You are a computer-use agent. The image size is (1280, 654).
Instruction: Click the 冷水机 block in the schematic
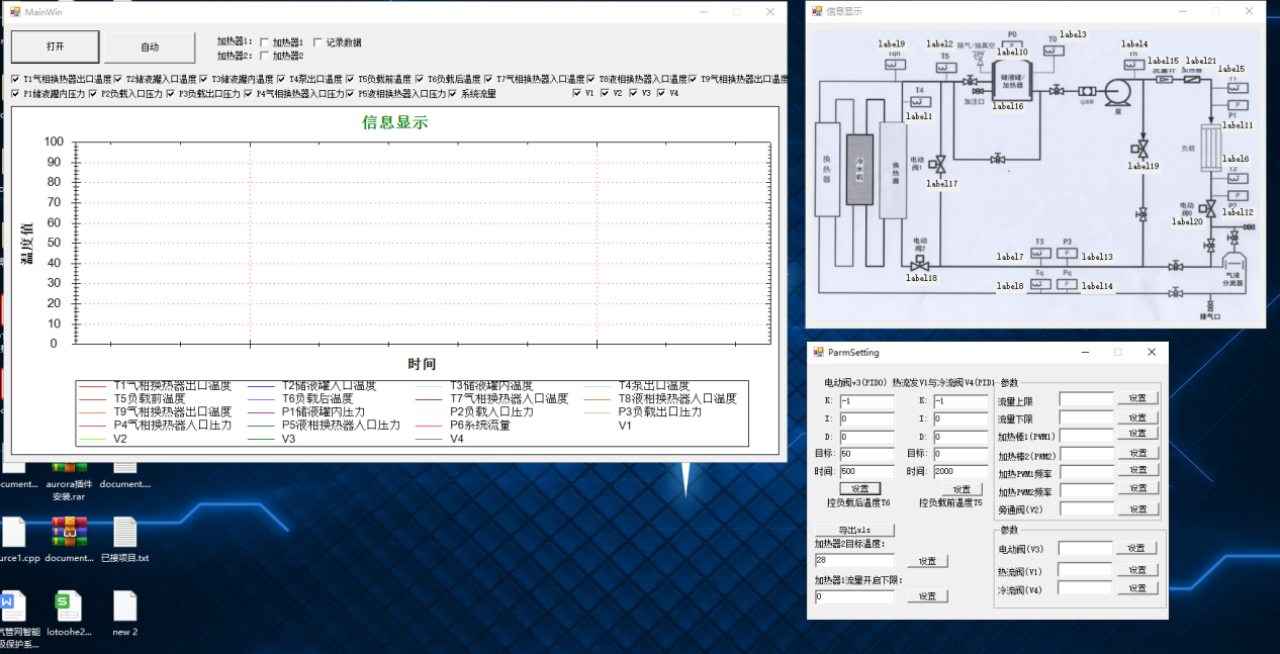[859, 170]
